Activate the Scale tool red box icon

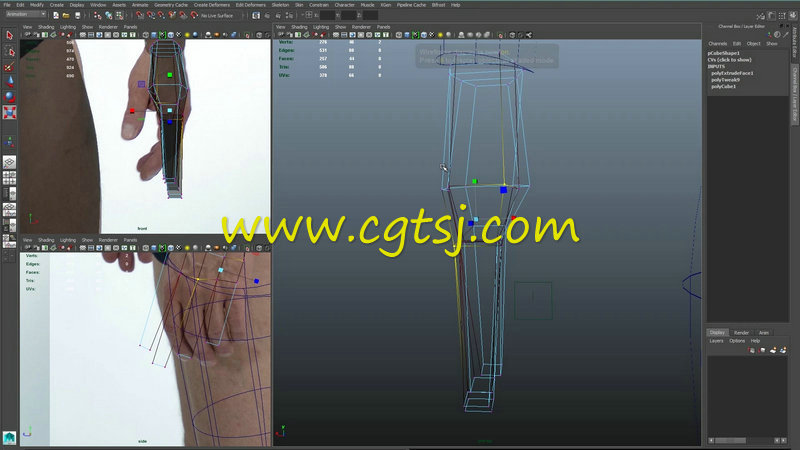pyautogui.click(x=9, y=112)
